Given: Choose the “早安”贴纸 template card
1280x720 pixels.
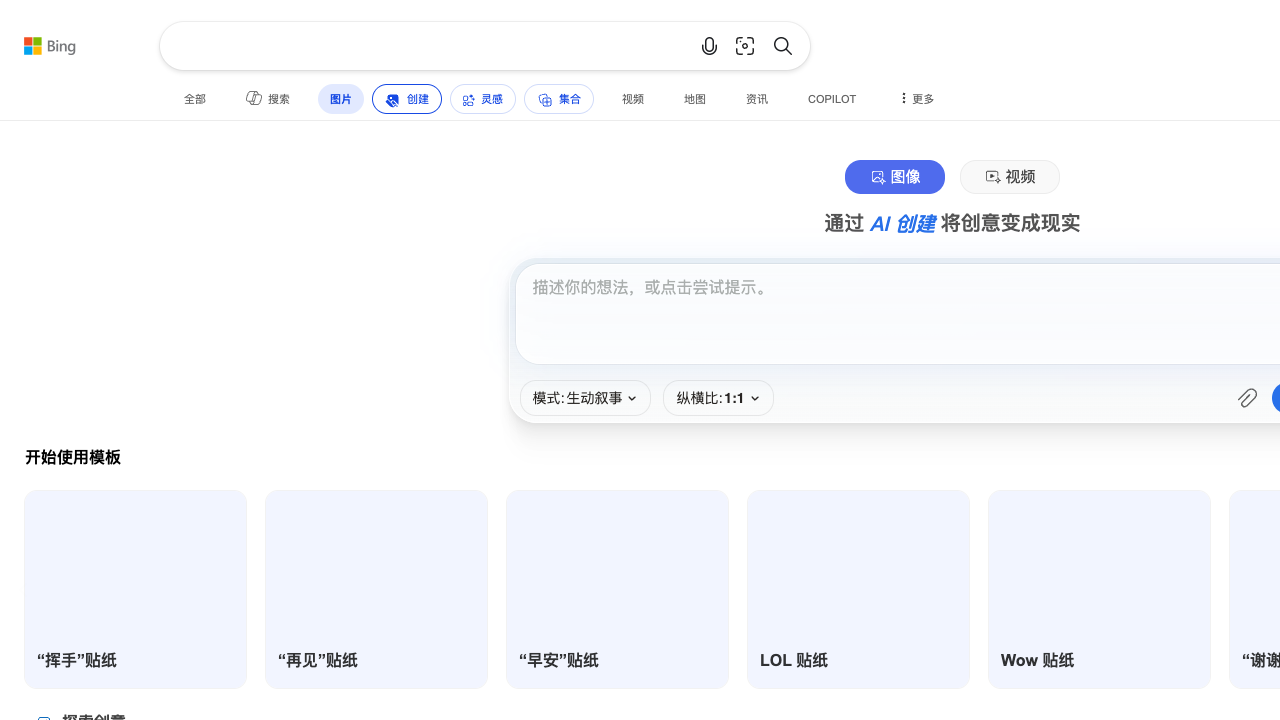Looking at the screenshot, I should [x=617, y=589].
